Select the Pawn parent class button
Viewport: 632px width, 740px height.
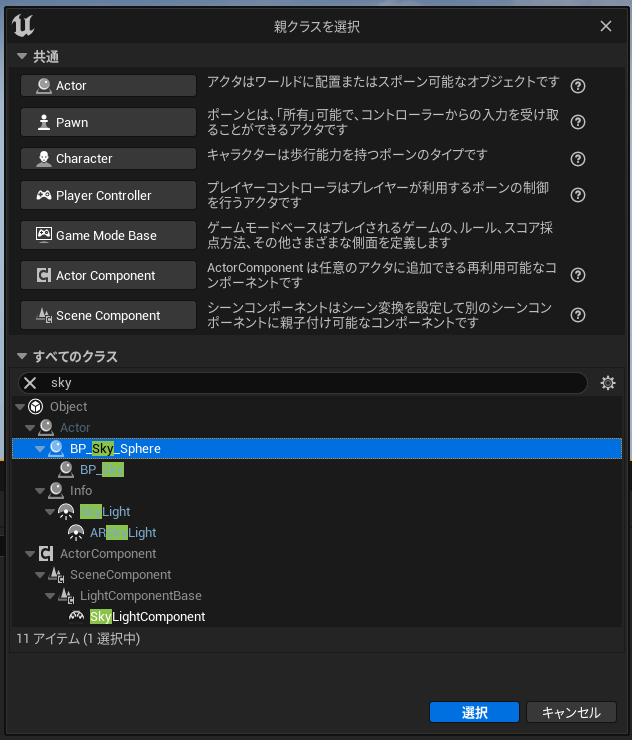coord(108,122)
